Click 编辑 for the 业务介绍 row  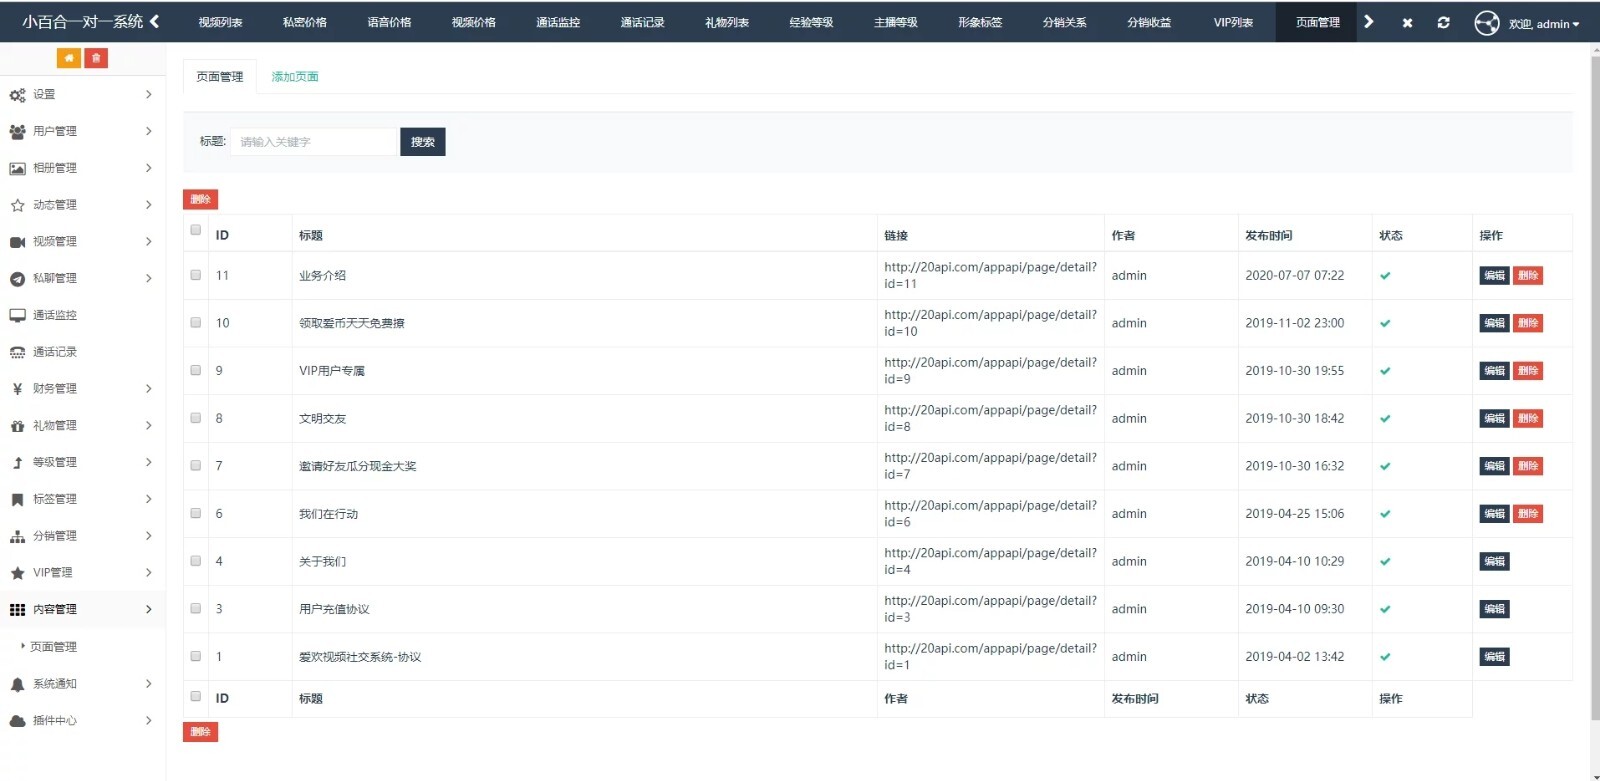[x=1494, y=276]
